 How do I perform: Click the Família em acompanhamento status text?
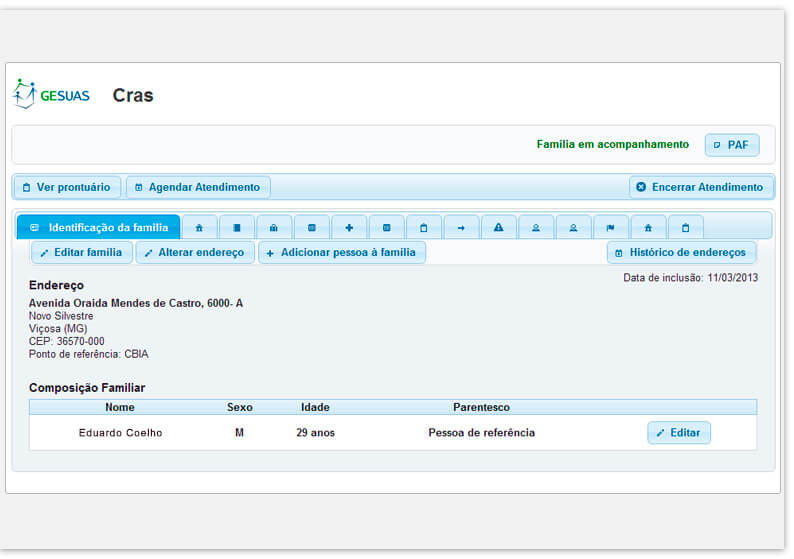coord(613,144)
